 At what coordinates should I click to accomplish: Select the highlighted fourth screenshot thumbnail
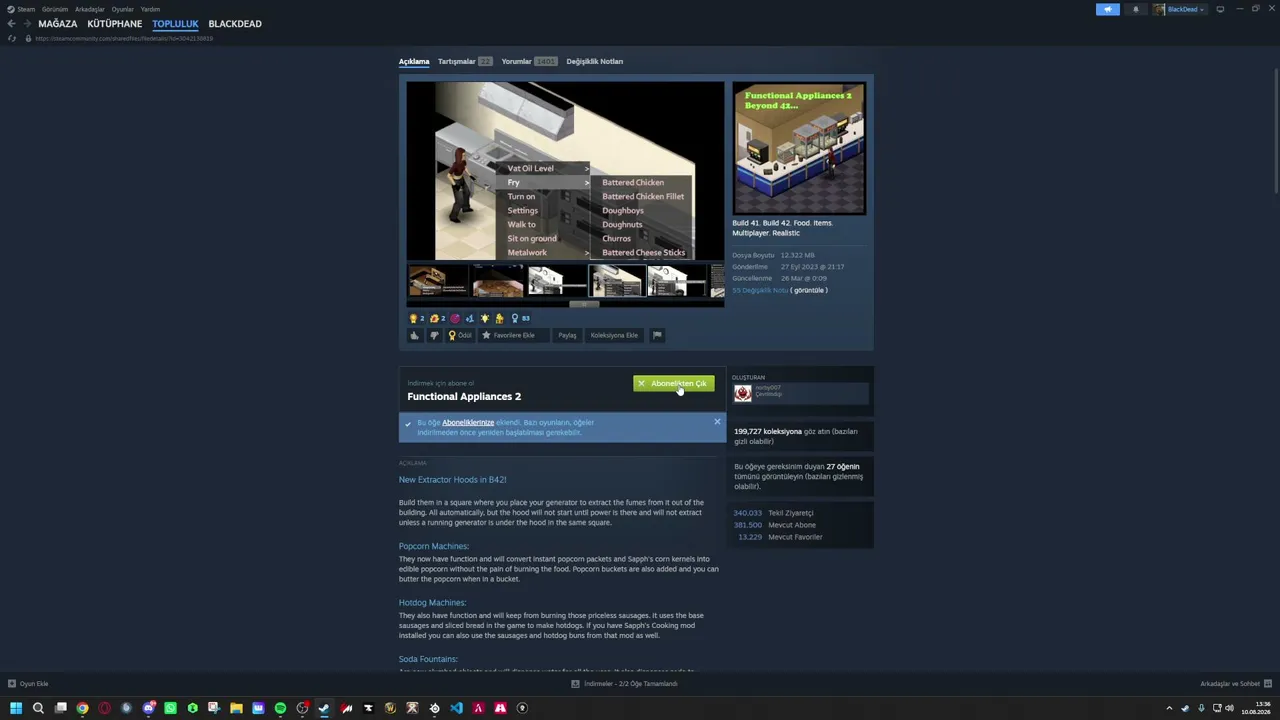pos(617,280)
